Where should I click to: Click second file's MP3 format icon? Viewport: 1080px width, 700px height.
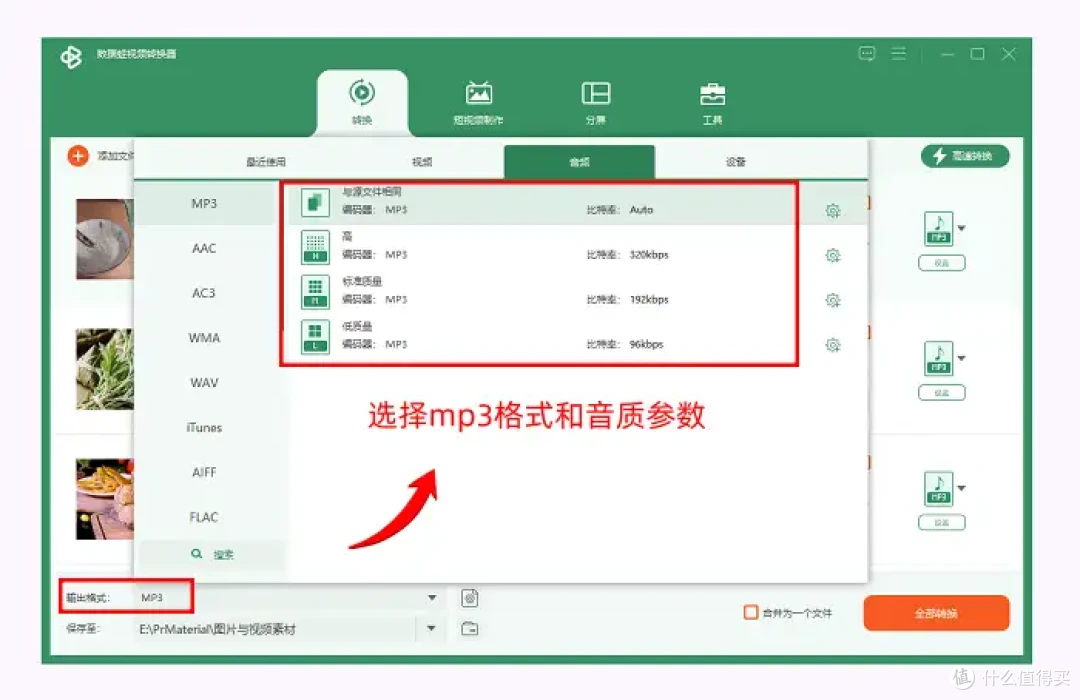pos(939,358)
